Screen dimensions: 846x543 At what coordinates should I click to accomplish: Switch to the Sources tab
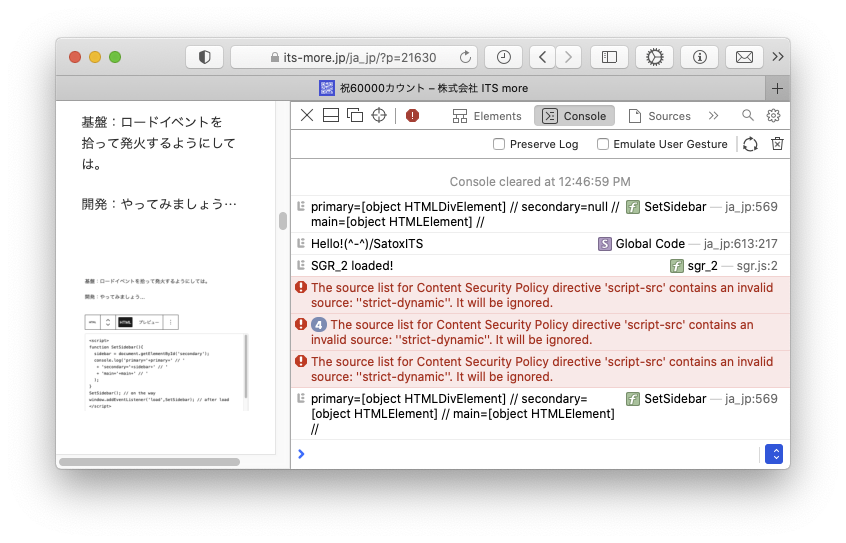point(659,116)
